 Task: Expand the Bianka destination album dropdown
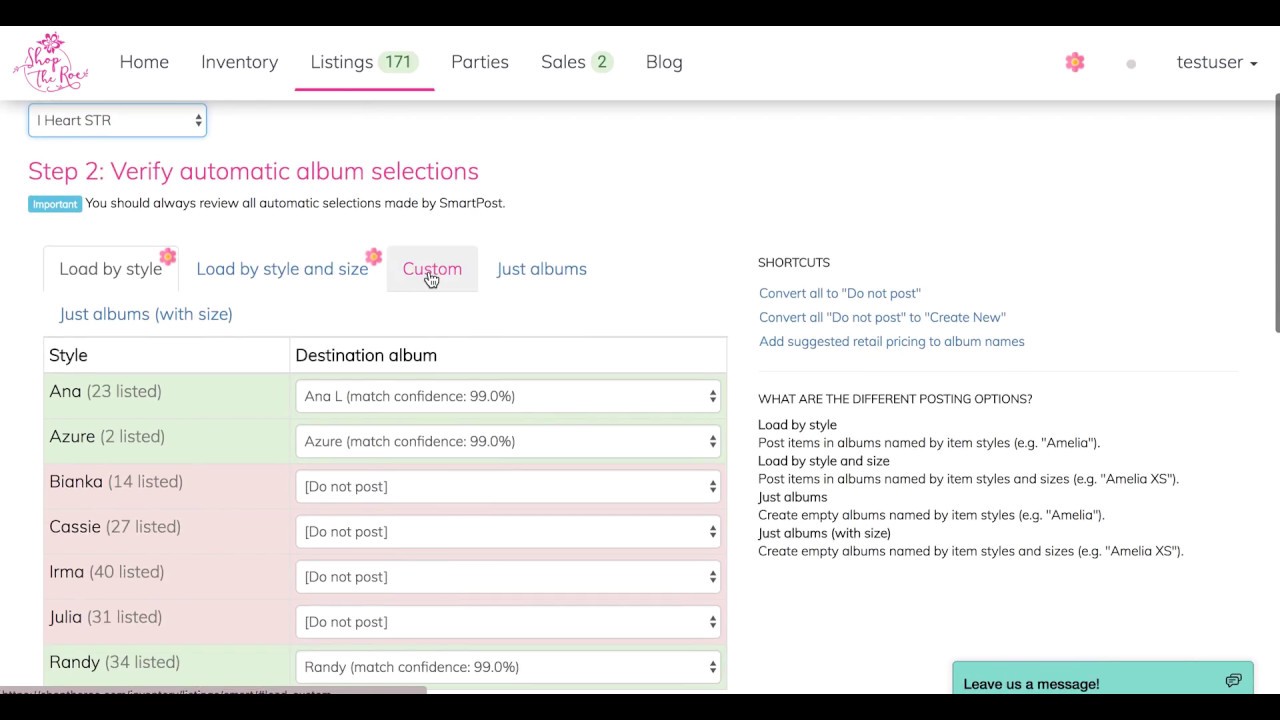[508, 486]
